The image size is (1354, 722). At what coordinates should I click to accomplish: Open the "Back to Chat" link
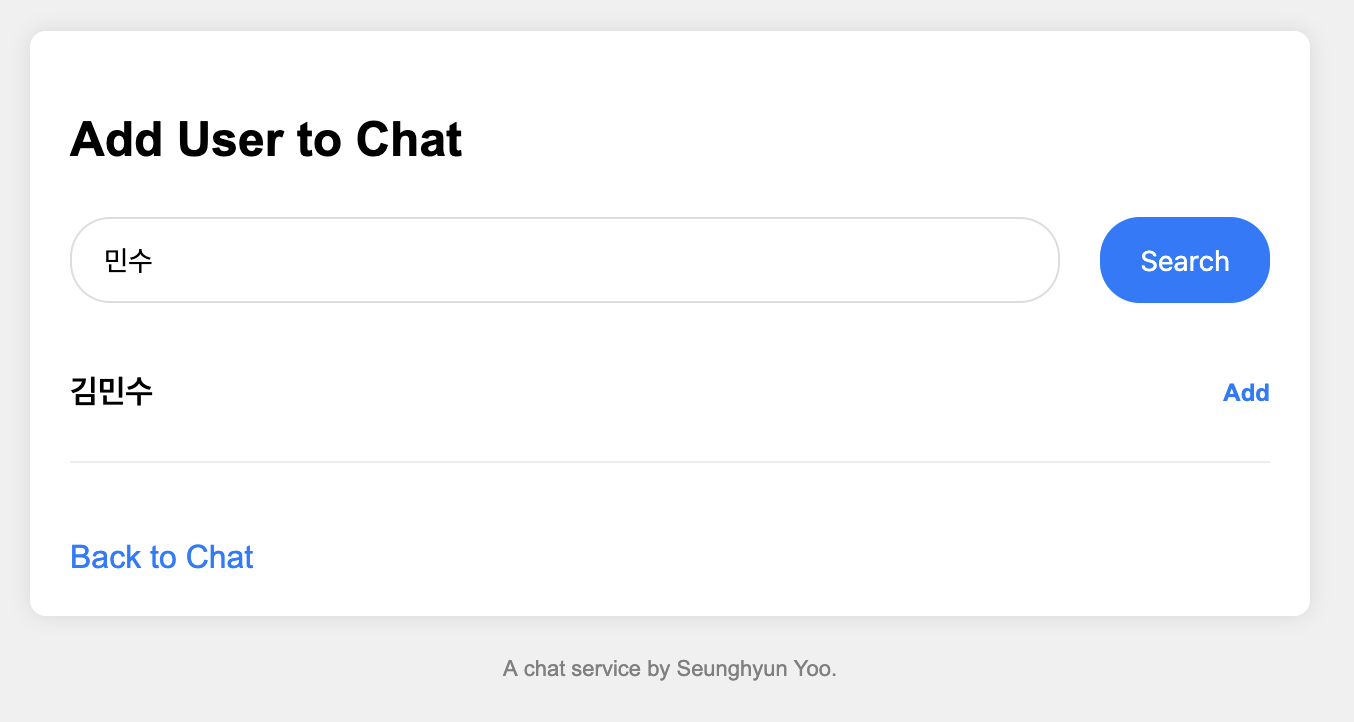click(162, 557)
